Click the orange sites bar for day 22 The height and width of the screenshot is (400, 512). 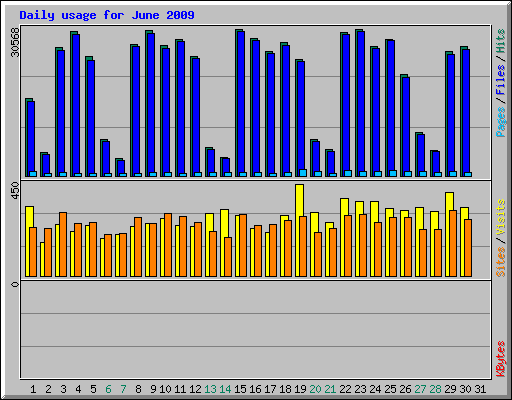pyautogui.click(x=348, y=246)
